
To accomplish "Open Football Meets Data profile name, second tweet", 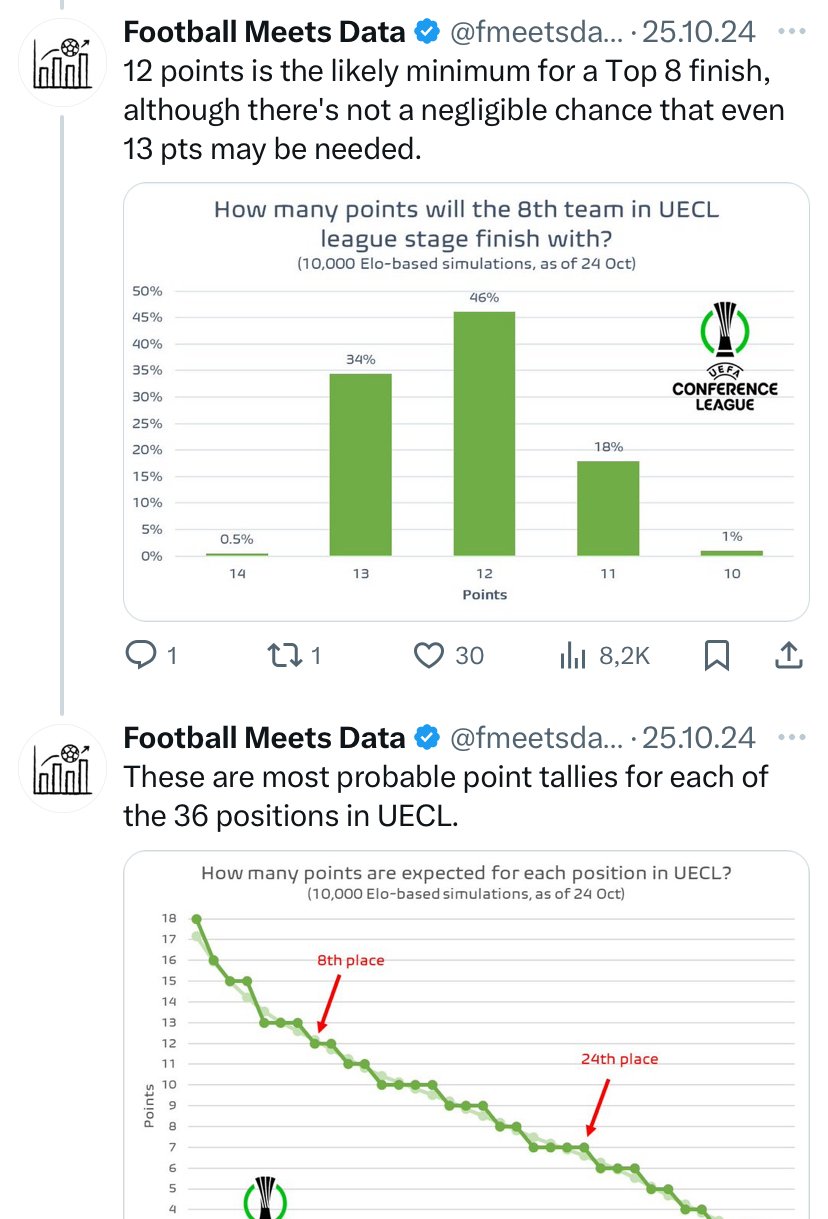I will coord(264,738).
